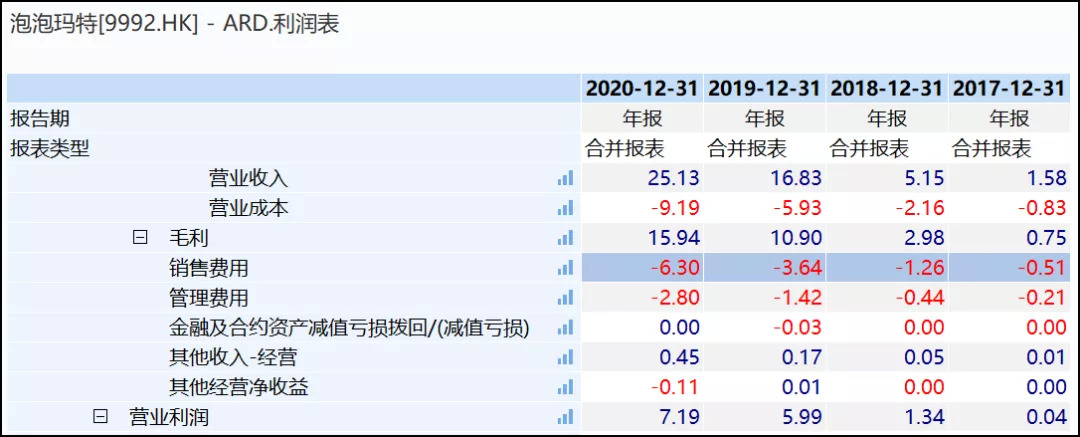Click chart icon for 其他经营净收益 row

tap(566, 388)
